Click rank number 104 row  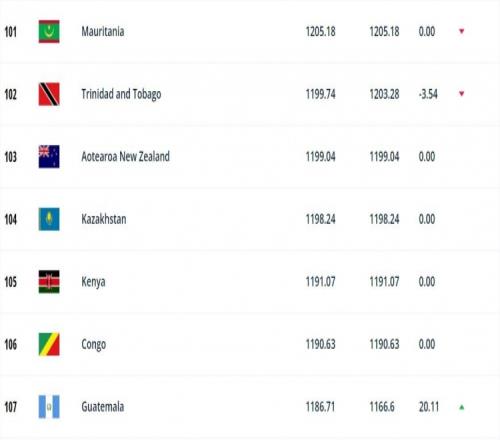point(250,219)
